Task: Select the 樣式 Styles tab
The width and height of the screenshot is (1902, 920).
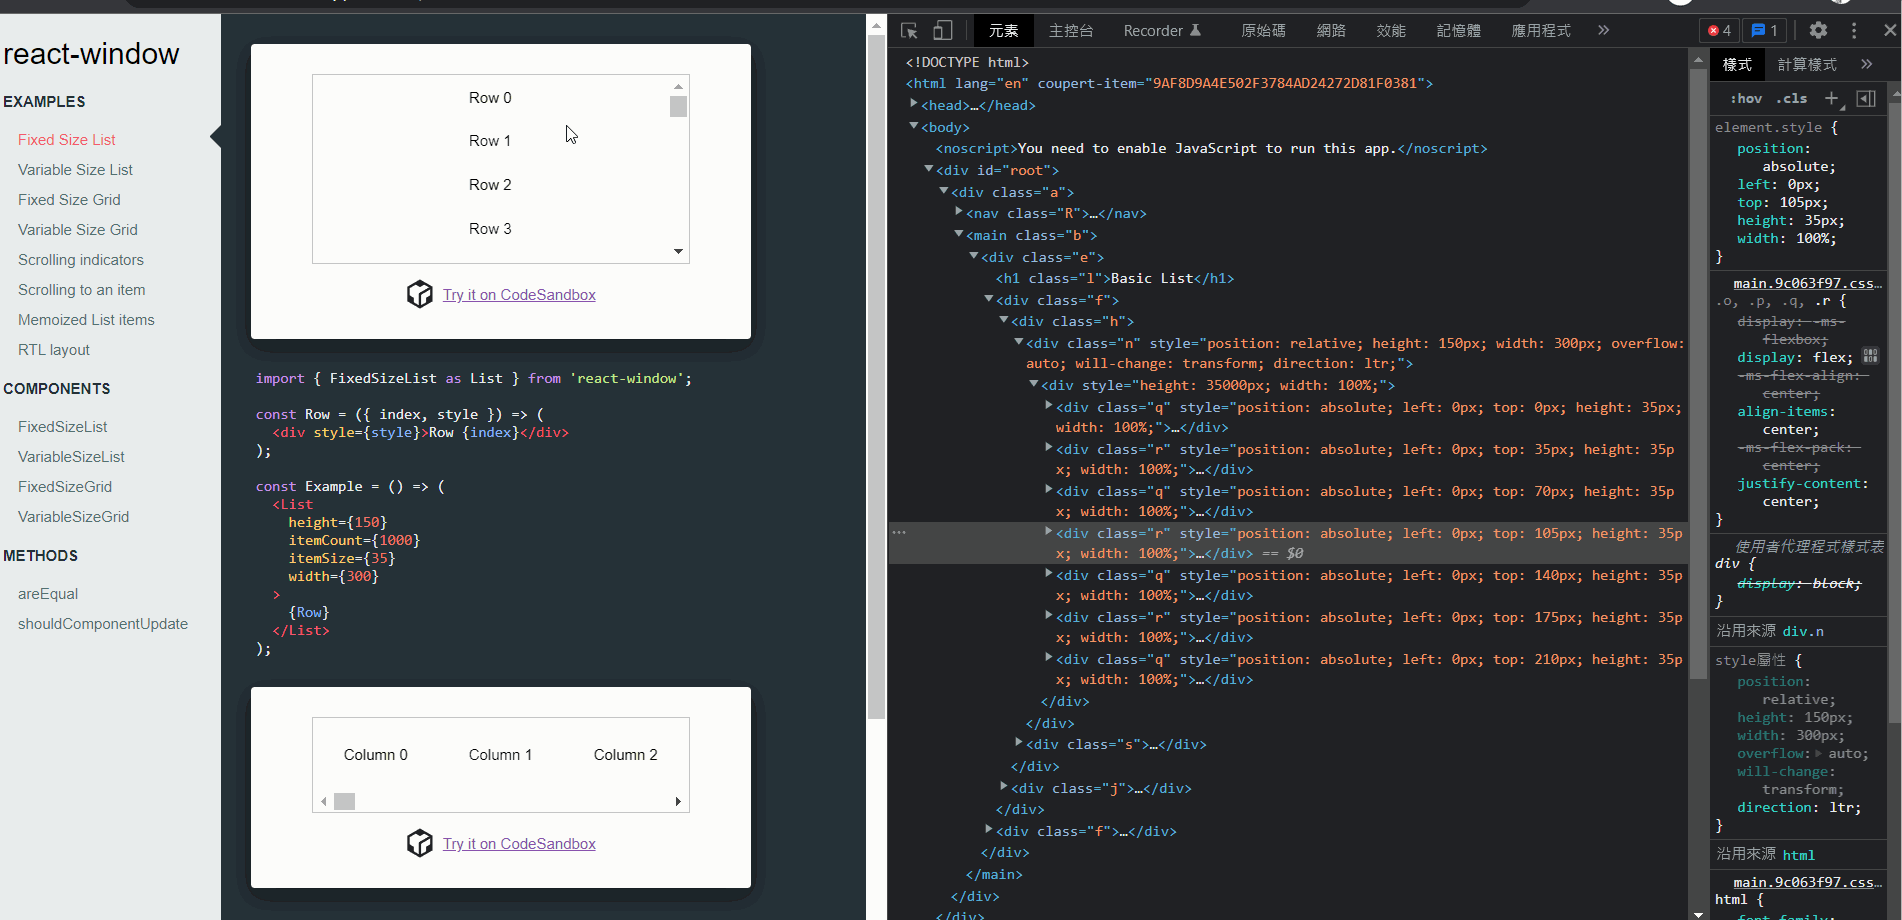Action: (x=1737, y=64)
